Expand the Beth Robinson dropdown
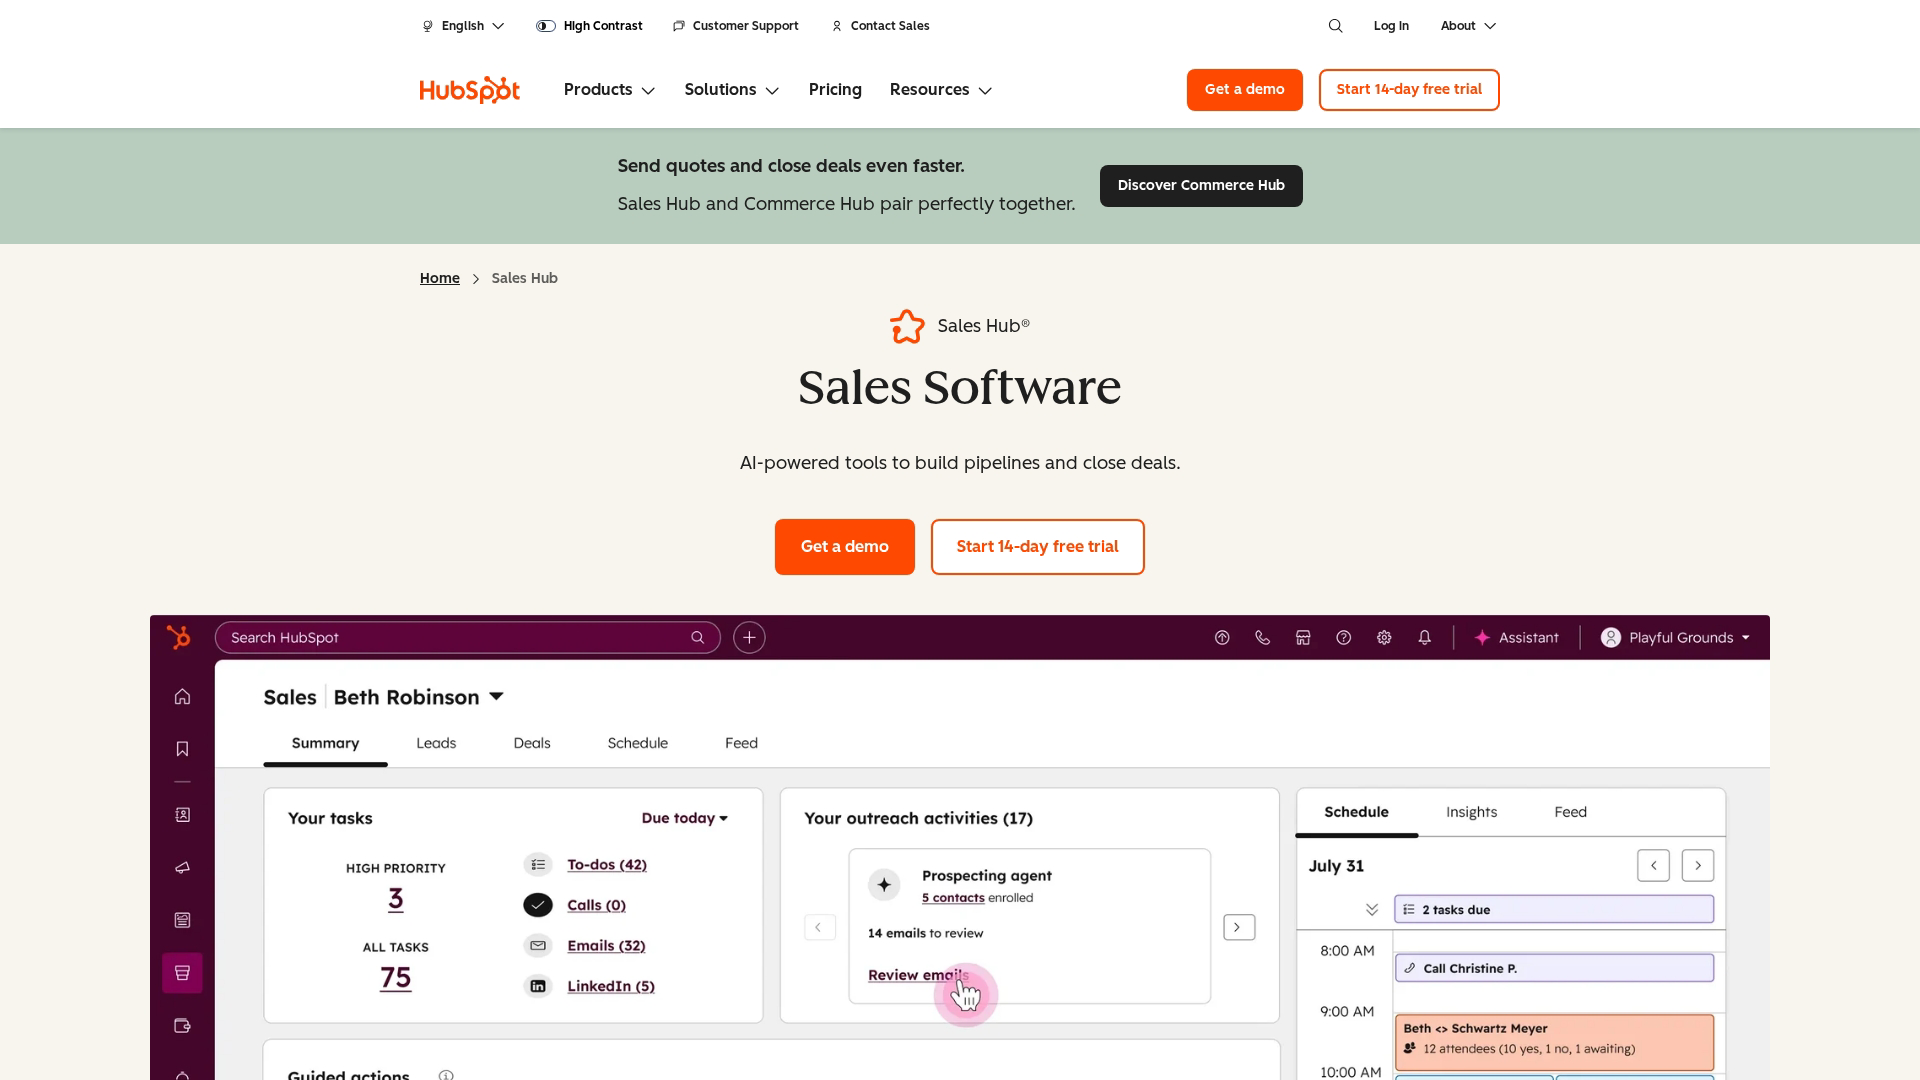The image size is (1920, 1080). (x=497, y=696)
